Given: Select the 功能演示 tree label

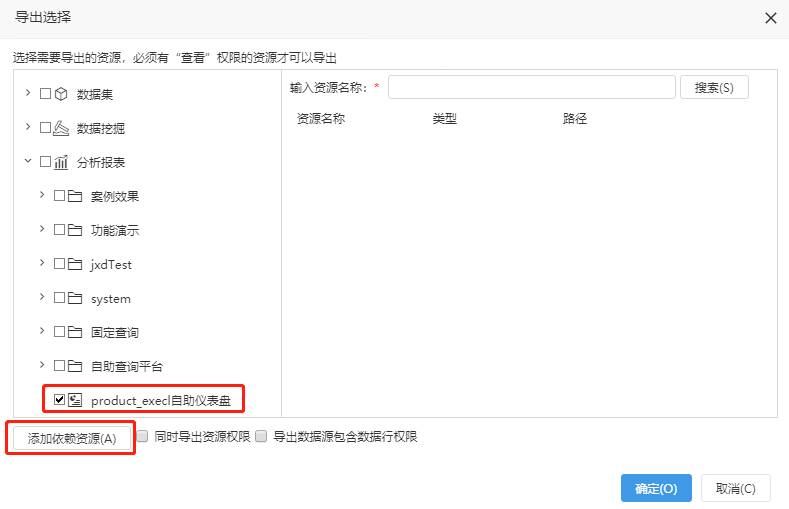Looking at the screenshot, I should click(x=115, y=231).
